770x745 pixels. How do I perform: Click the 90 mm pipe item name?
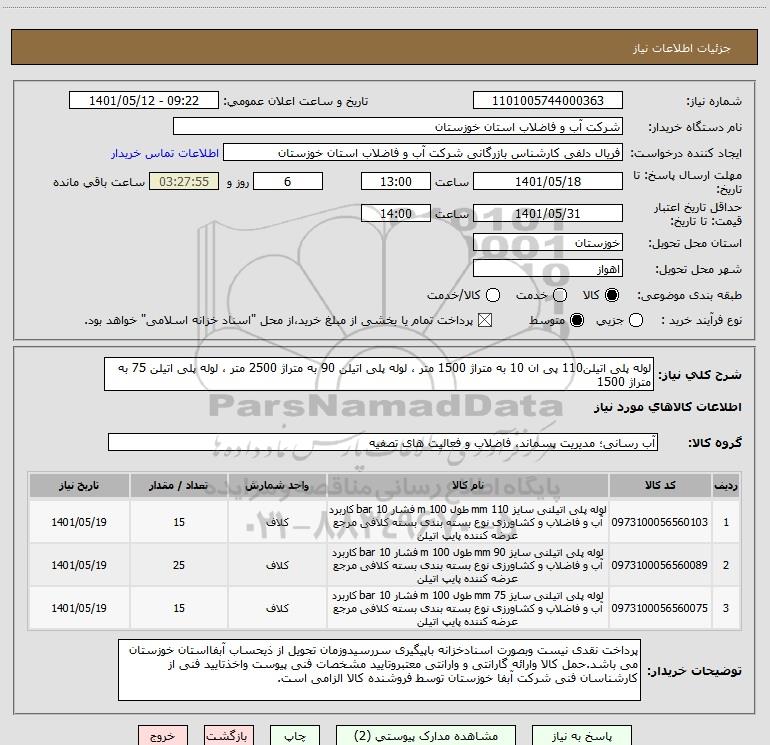[x=468, y=565]
